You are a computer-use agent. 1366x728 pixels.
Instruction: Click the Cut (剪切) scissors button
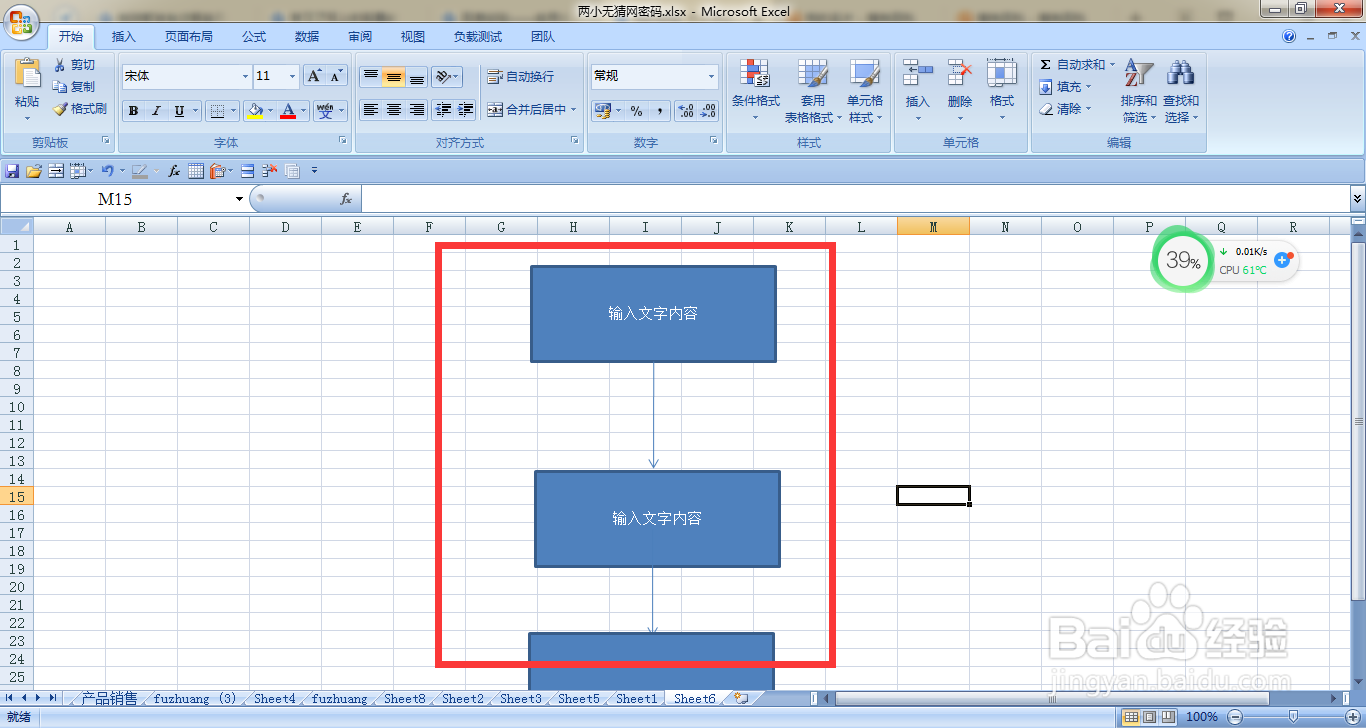pos(75,64)
